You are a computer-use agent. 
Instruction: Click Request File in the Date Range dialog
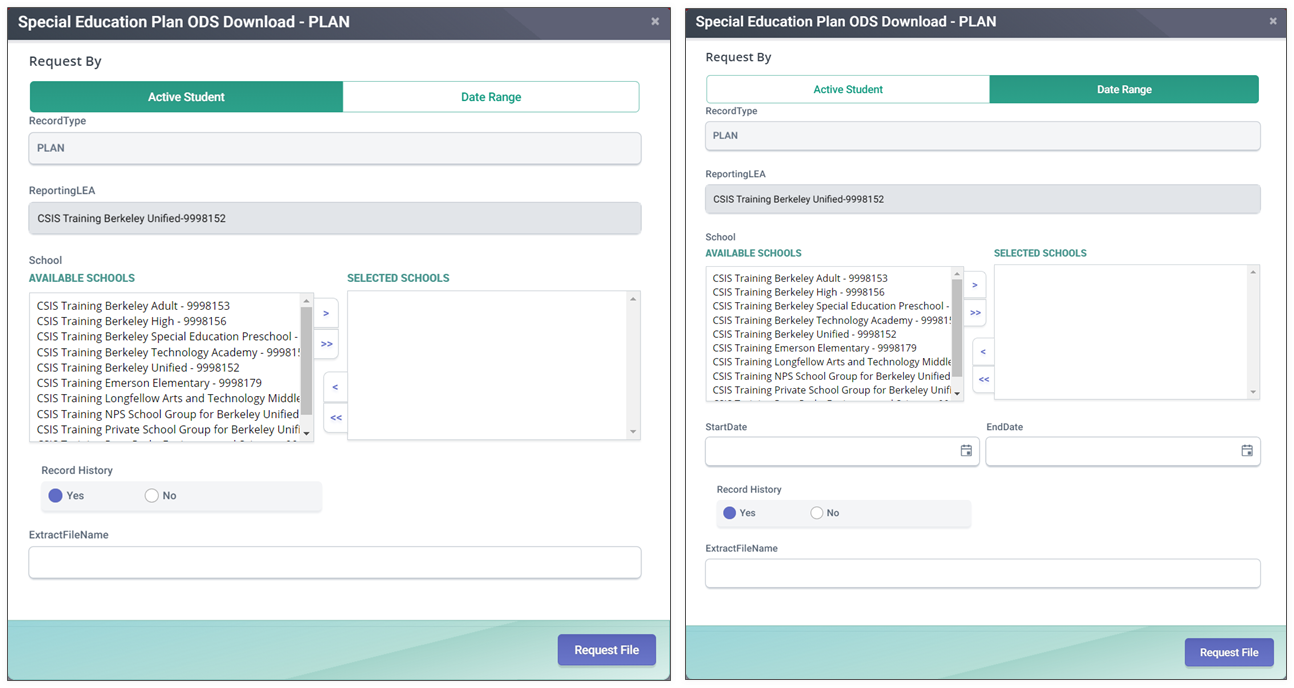(1229, 652)
